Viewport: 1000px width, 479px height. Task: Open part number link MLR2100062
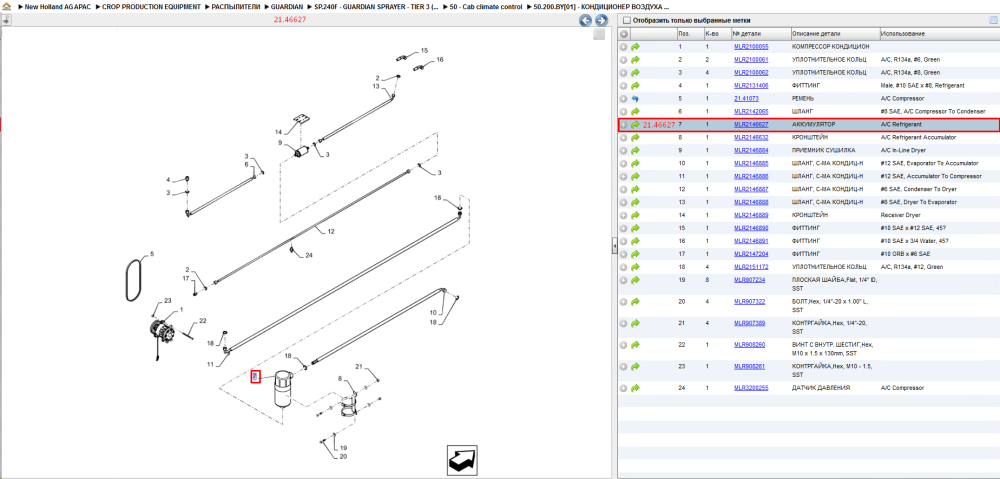pyautogui.click(x=751, y=73)
